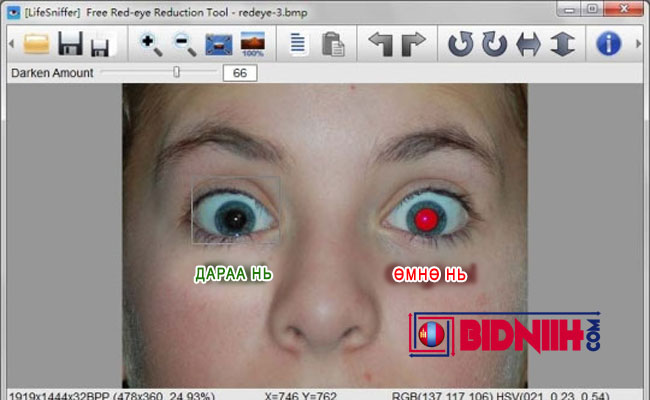Flip image vertically
This screenshot has height=400, width=650.
pyautogui.click(x=562, y=44)
